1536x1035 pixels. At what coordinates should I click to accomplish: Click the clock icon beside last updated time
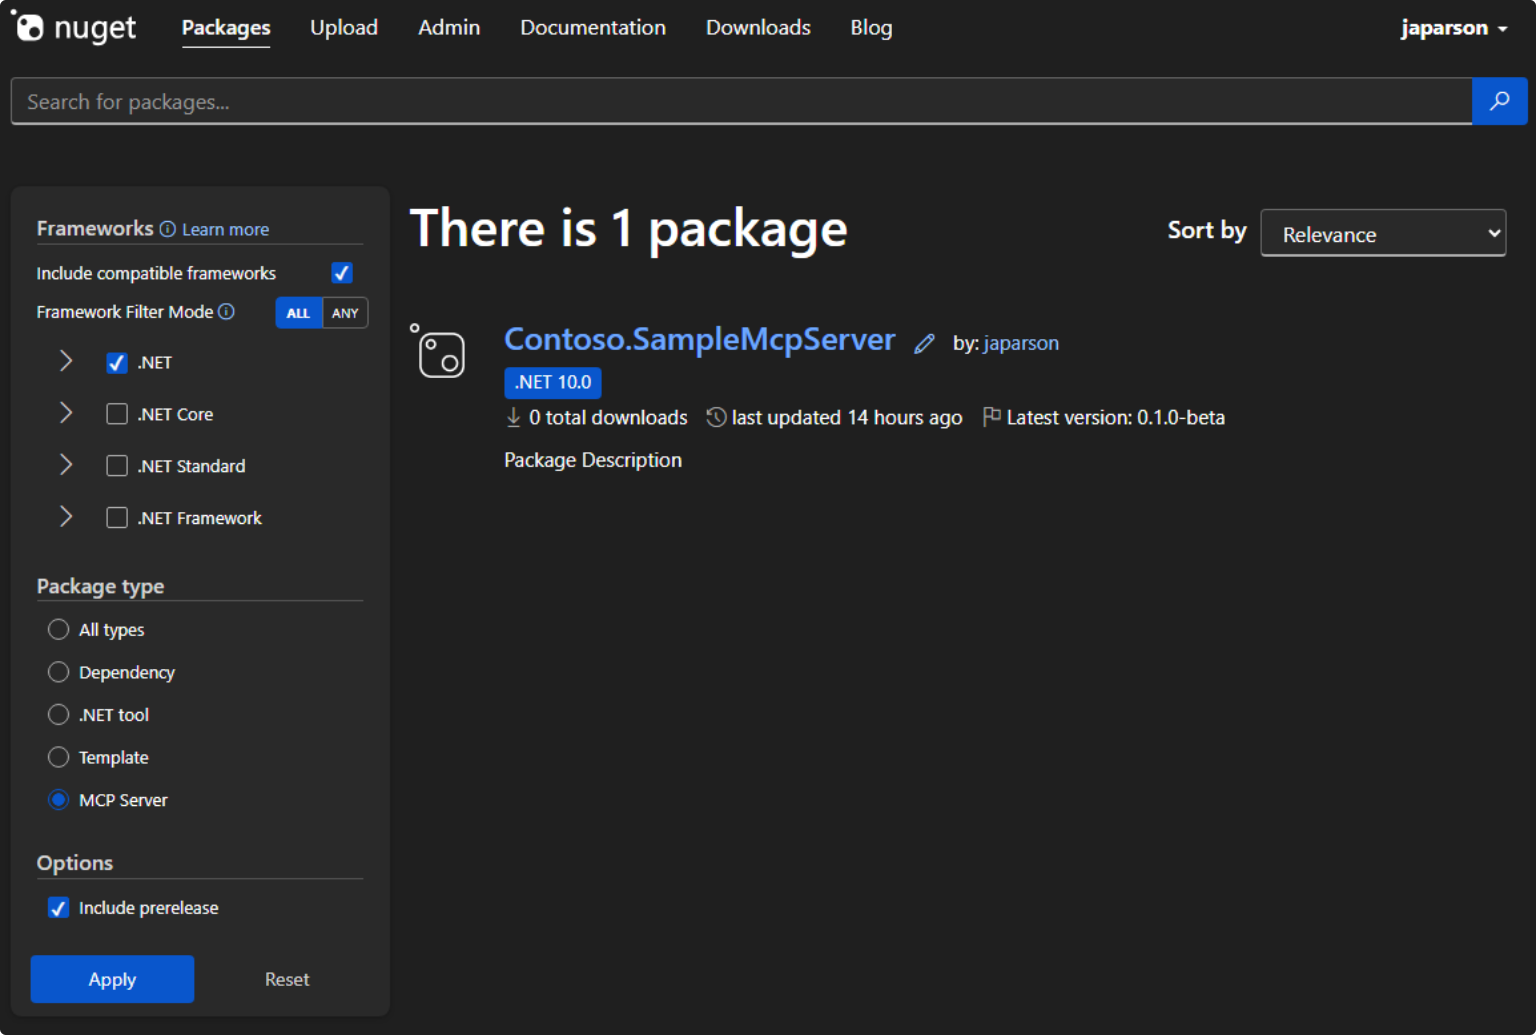(716, 417)
